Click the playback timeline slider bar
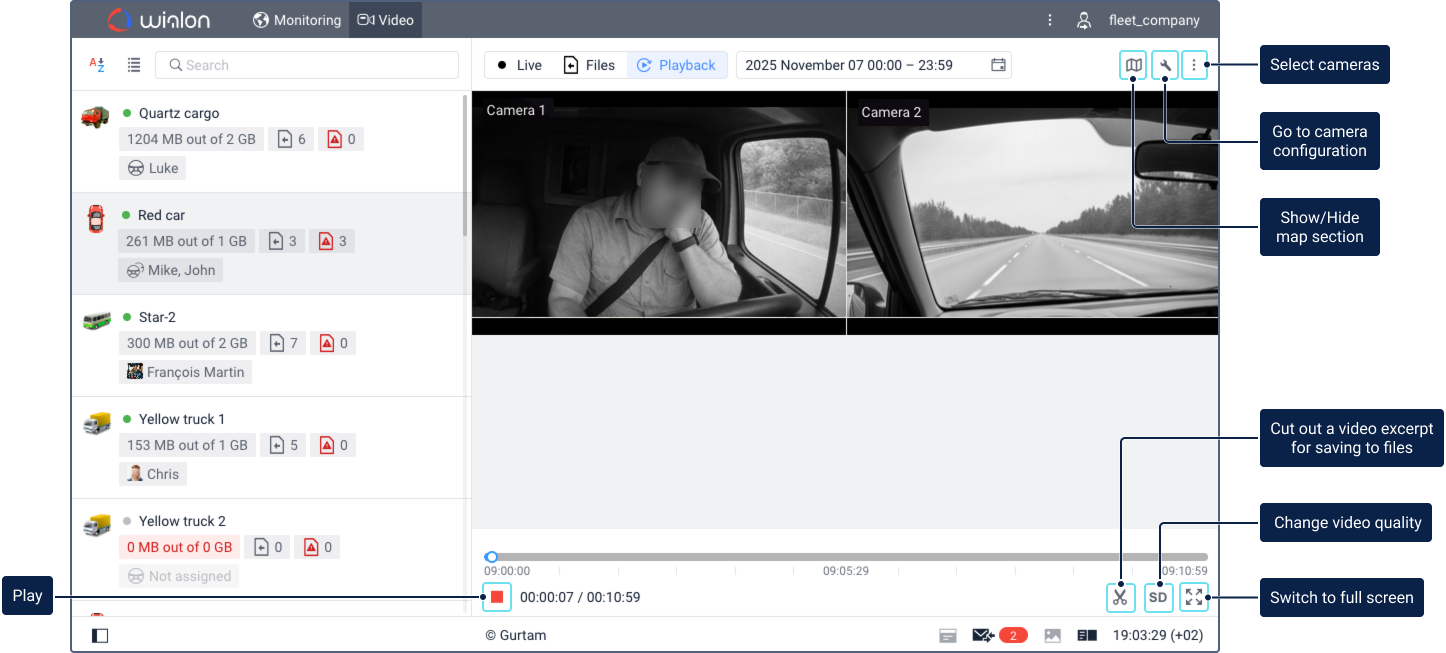Image resolution: width=1446 pixels, height=653 pixels. click(848, 557)
